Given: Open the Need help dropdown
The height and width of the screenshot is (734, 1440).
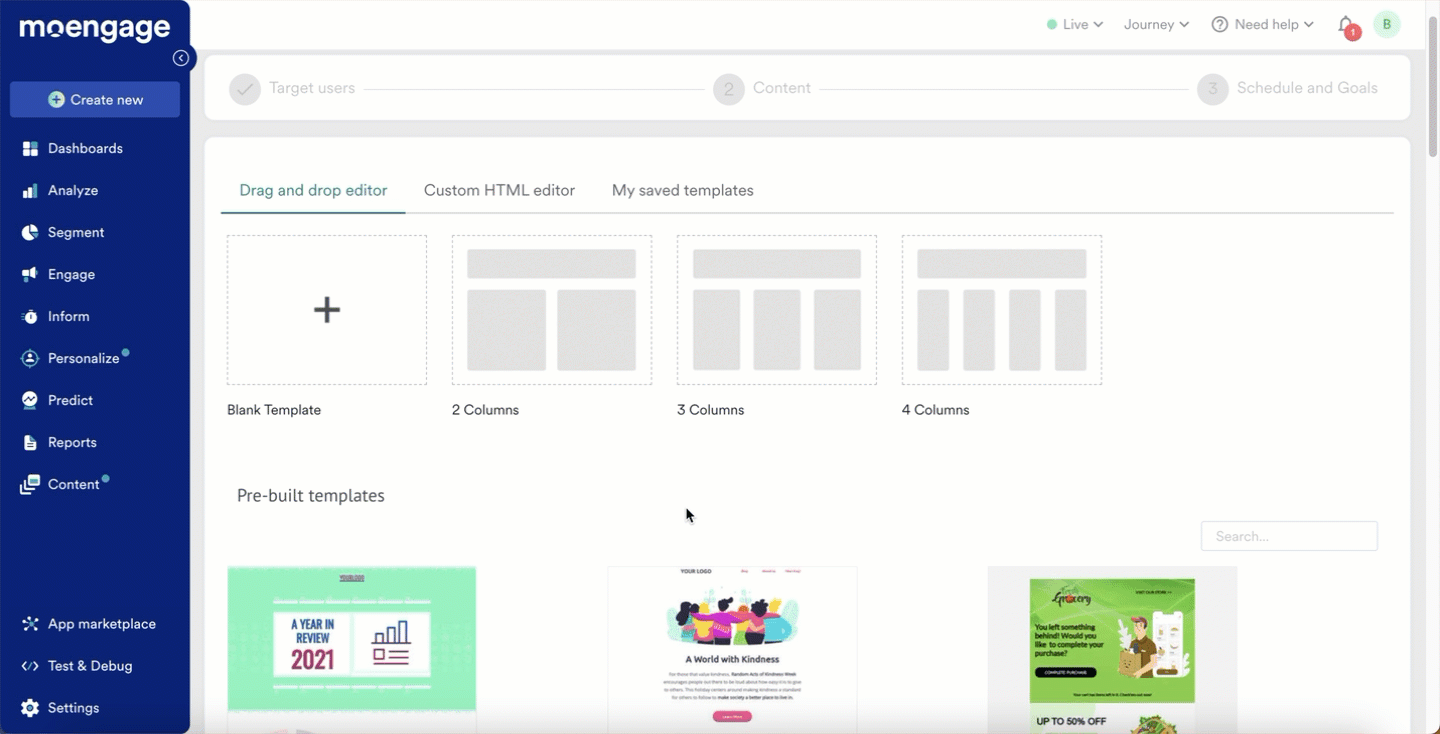Looking at the screenshot, I should [x=1263, y=24].
